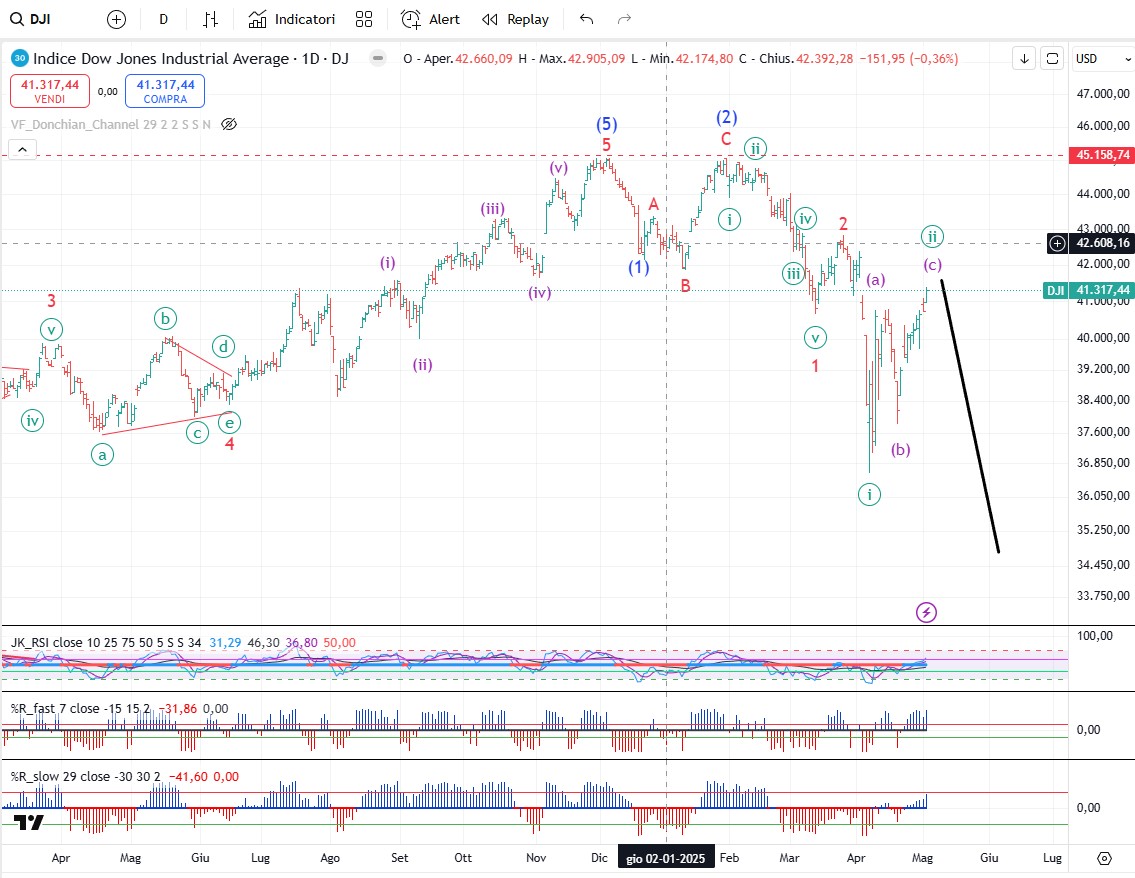Undo last chart action
The height and width of the screenshot is (878, 1135).
[x=586, y=20]
